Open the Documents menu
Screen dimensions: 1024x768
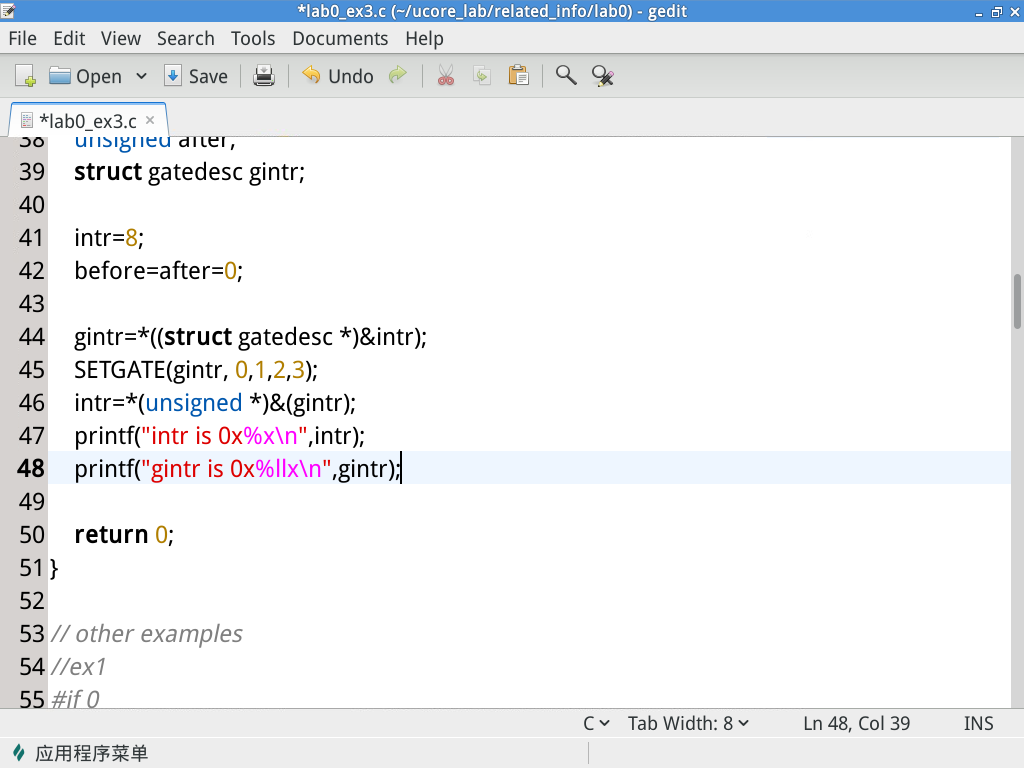(x=340, y=38)
